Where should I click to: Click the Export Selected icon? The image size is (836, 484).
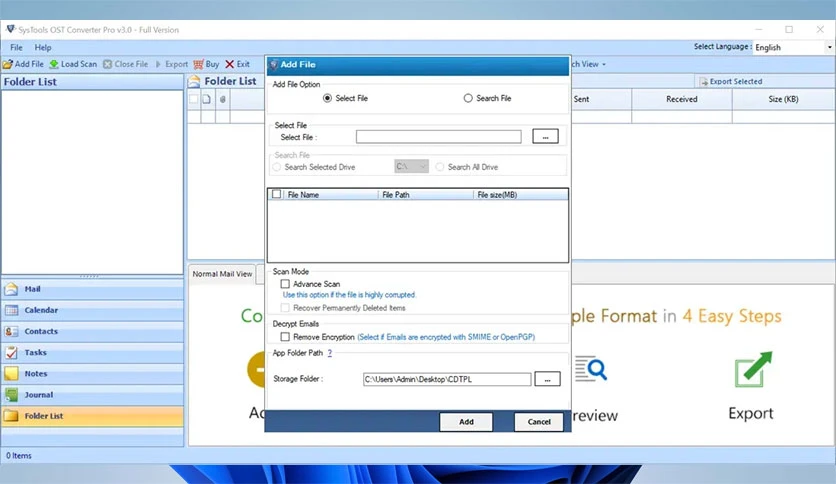(703, 82)
